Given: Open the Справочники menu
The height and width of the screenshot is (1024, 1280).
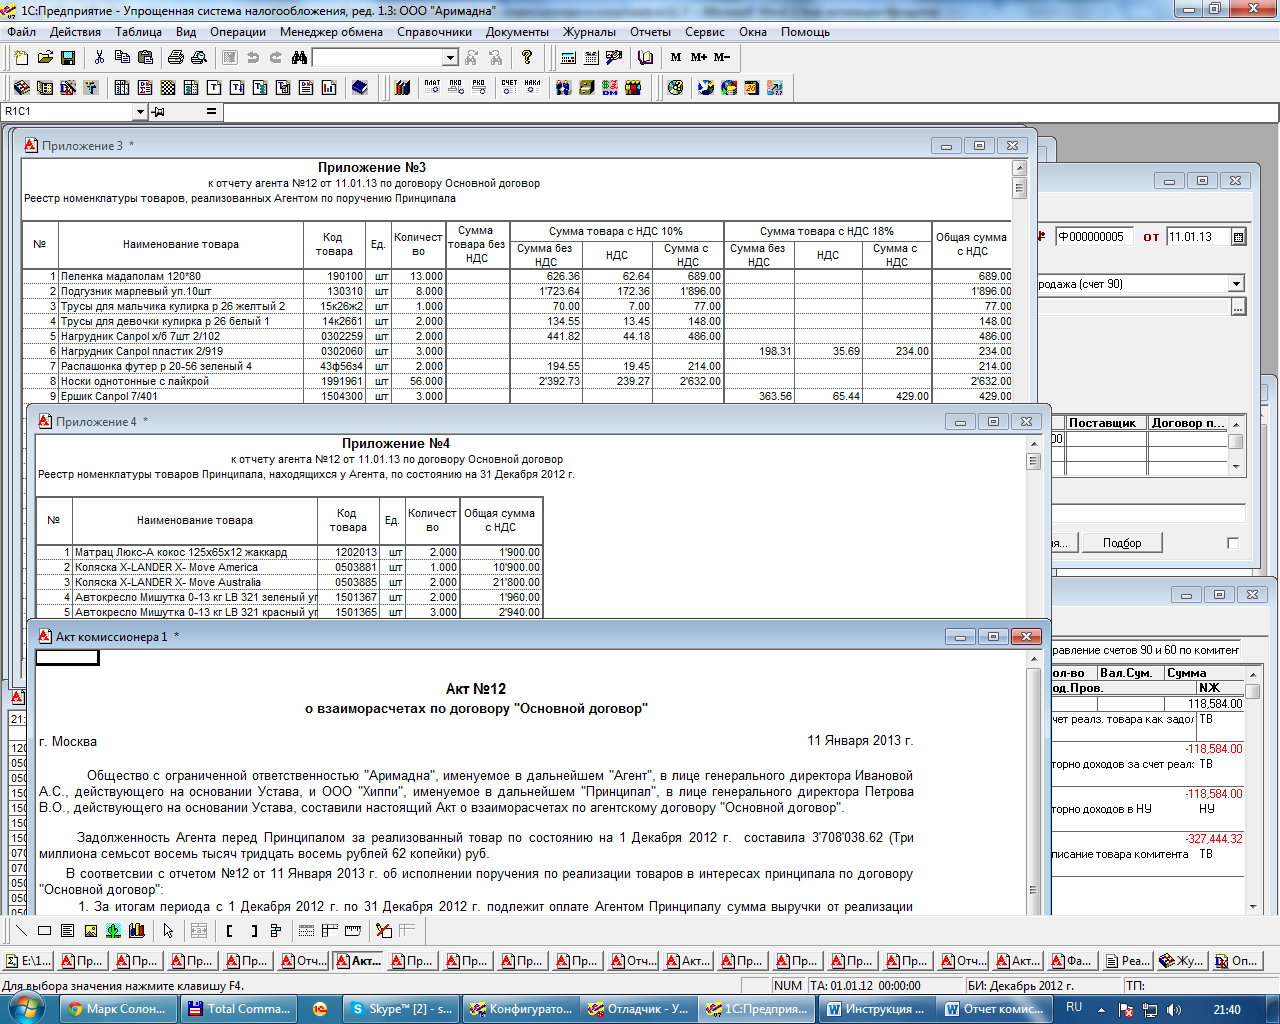Looking at the screenshot, I should tap(434, 32).
